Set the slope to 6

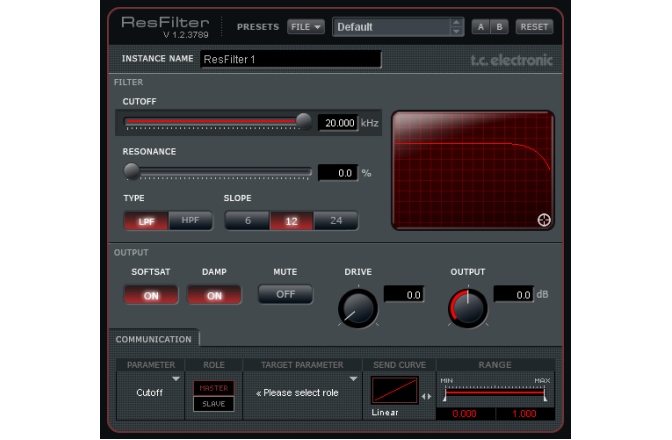click(x=247, y=221)
